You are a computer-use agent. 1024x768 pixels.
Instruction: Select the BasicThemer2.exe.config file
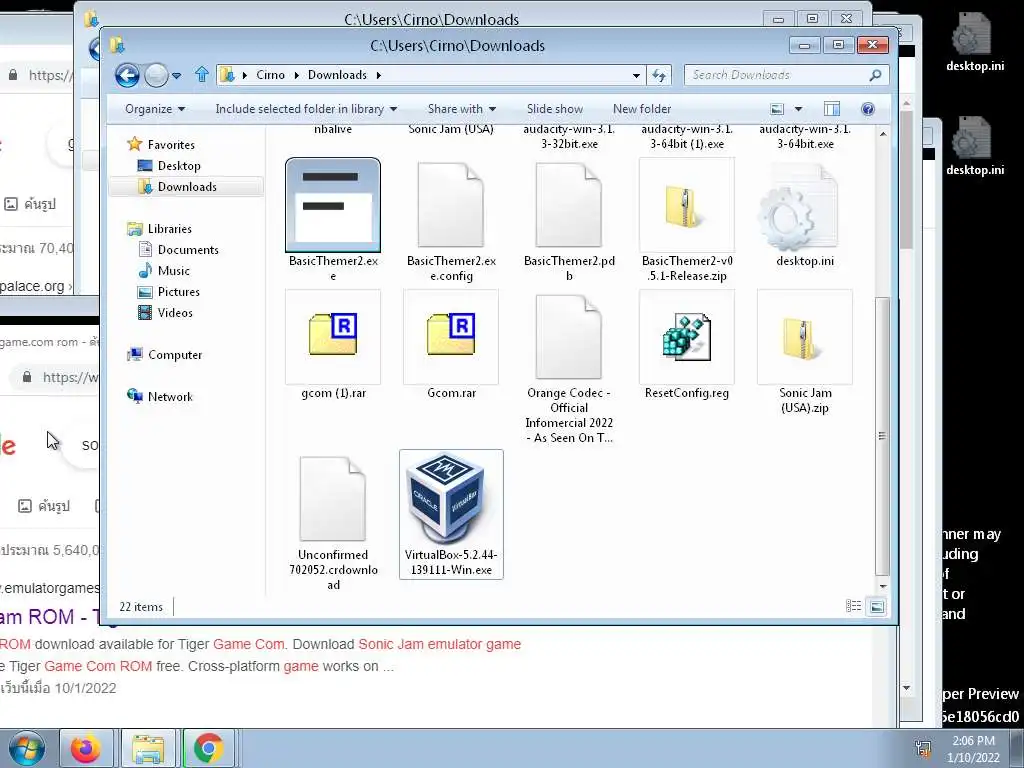click(451, 219)
